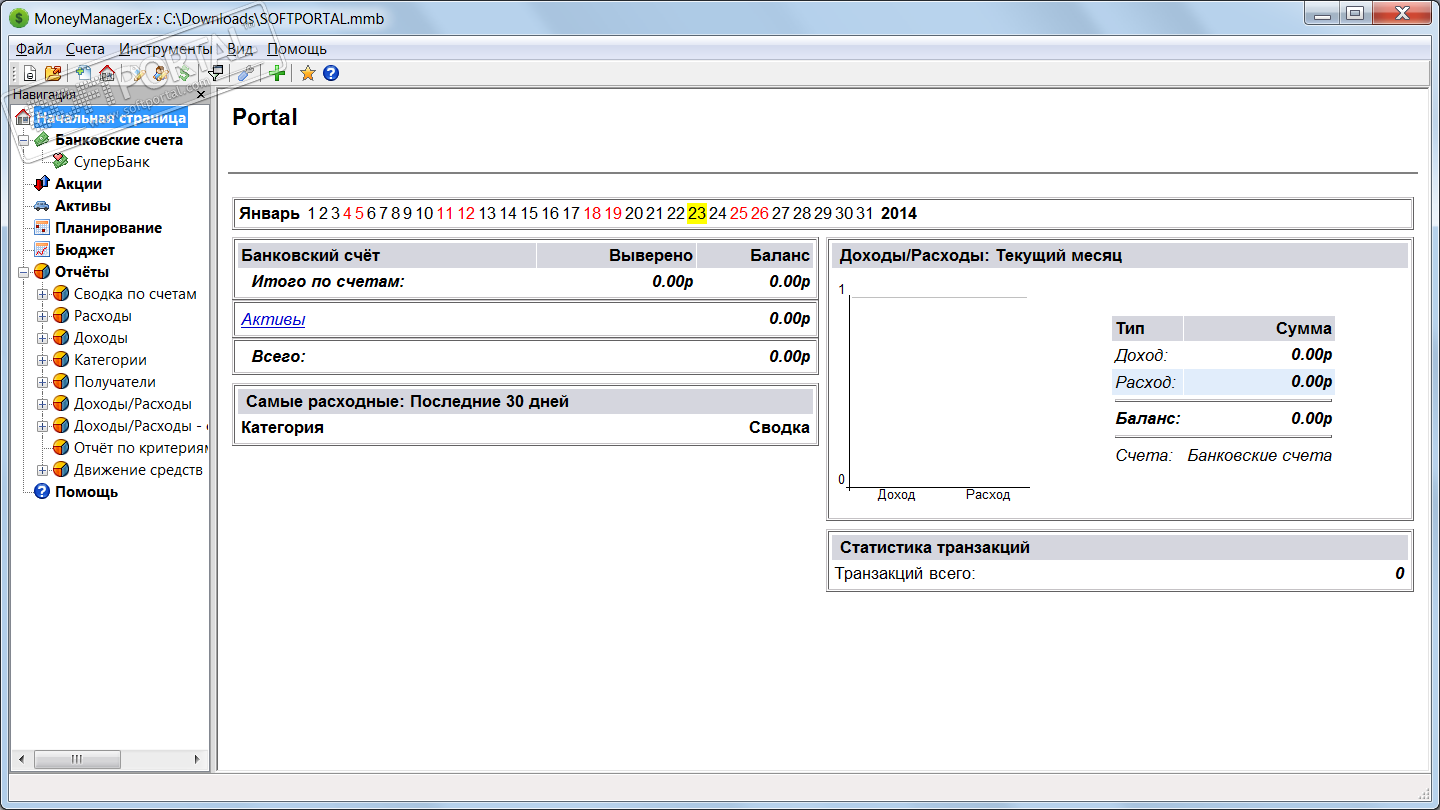Image resolution: width=1440 pixels, height=810 pixels.
Task: Click the Транзакций всего label
Action: click(905, 574)
